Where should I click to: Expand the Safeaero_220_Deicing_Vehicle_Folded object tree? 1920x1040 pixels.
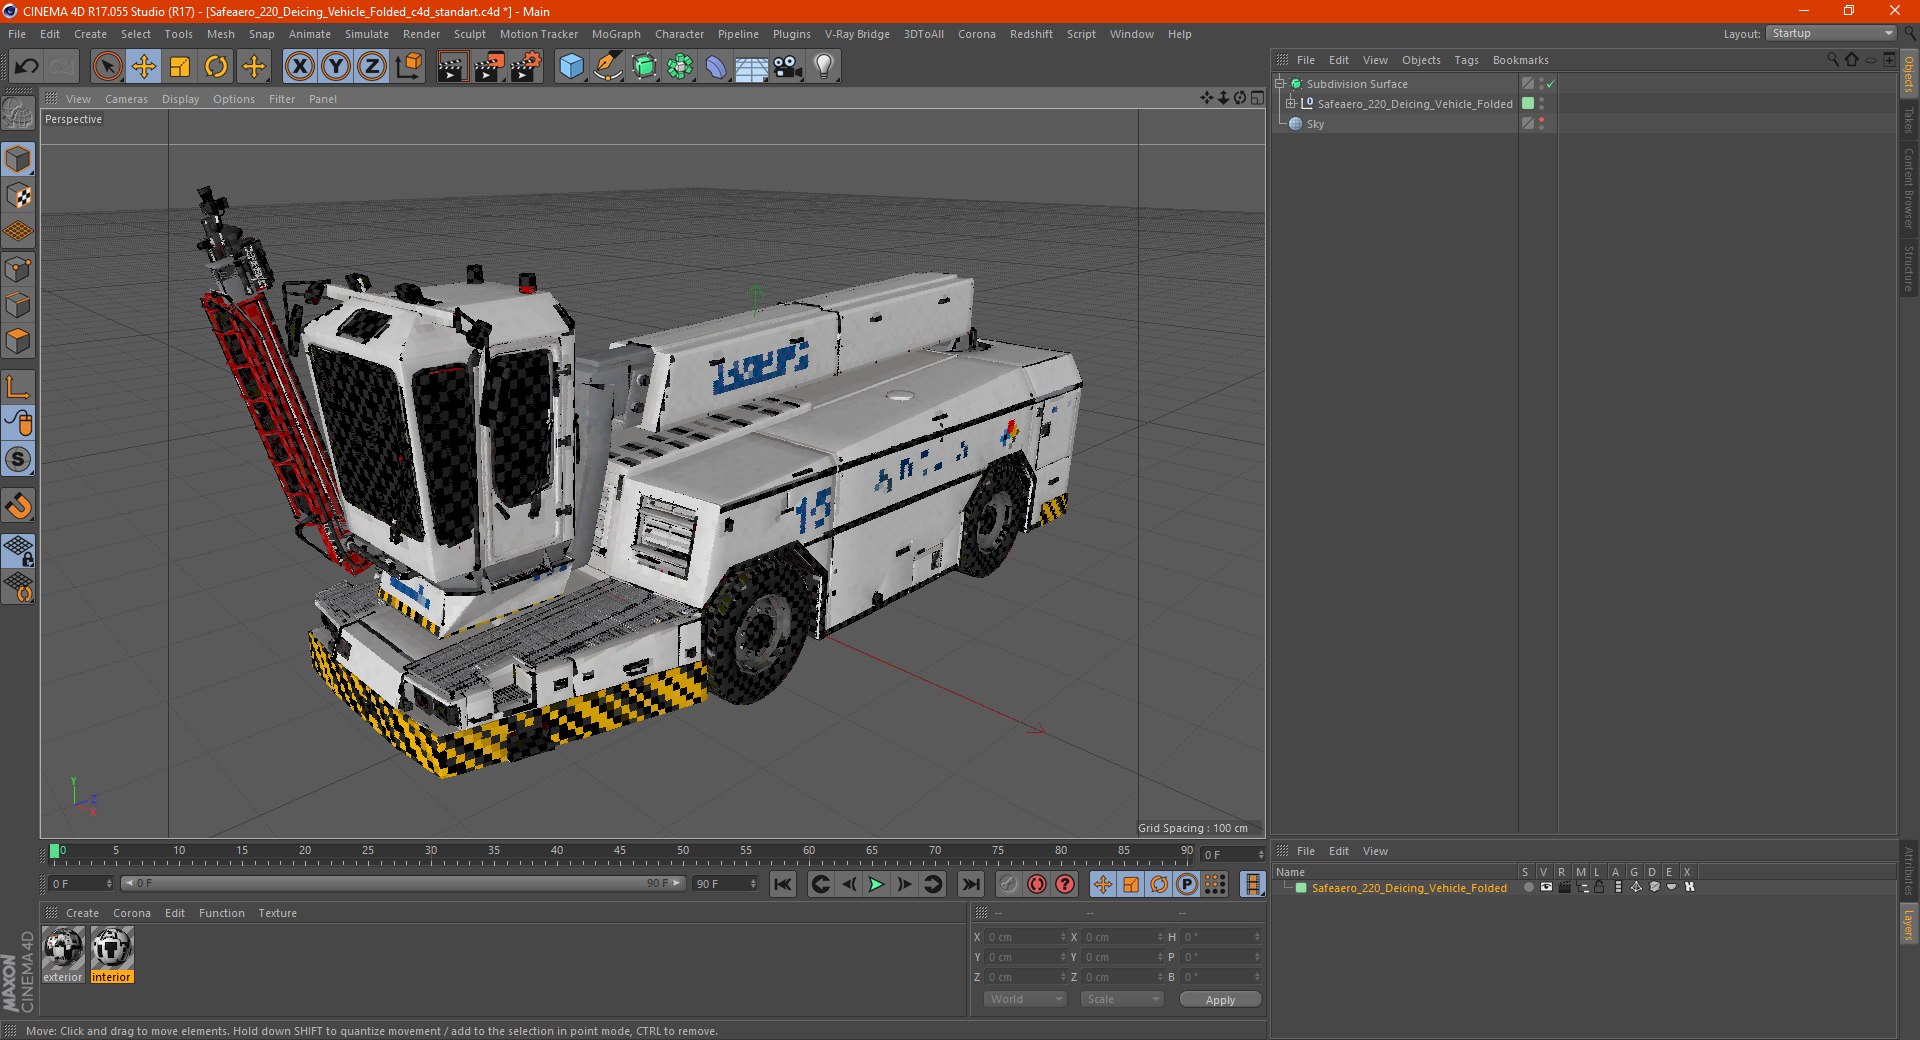(1291, 103)
